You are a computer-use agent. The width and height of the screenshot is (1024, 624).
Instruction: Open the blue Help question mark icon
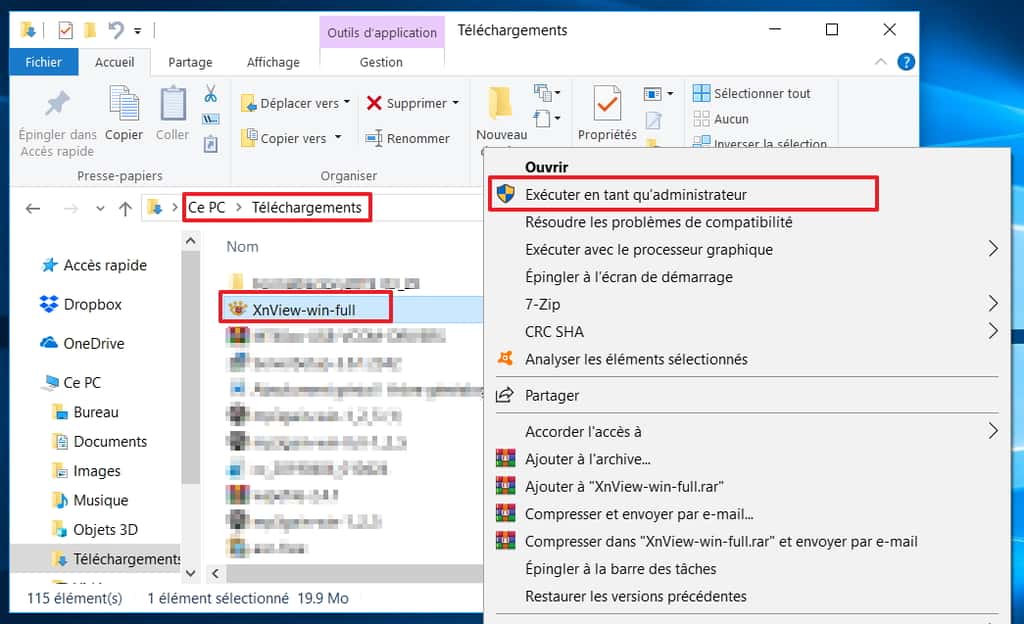click(906, 62)
